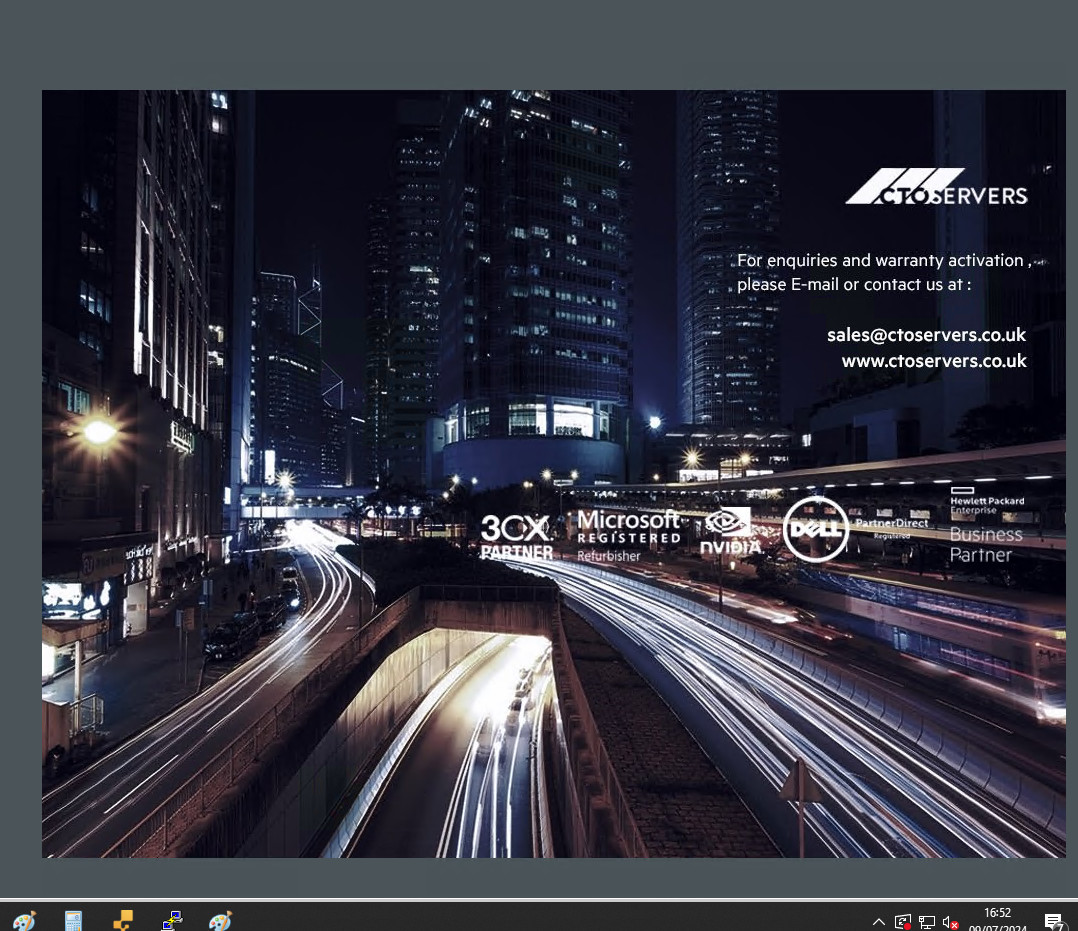
Task: Open the muted volume speaker tray icon
Action: [x=950, y=922]
